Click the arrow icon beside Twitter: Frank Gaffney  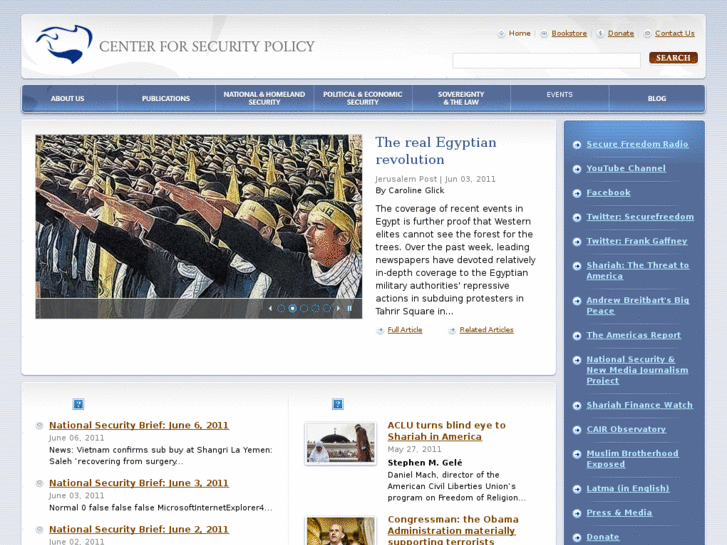(577, 242)
